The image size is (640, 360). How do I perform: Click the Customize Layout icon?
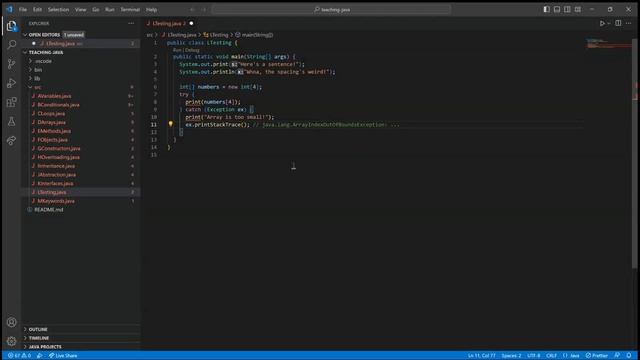pos(578,9)
